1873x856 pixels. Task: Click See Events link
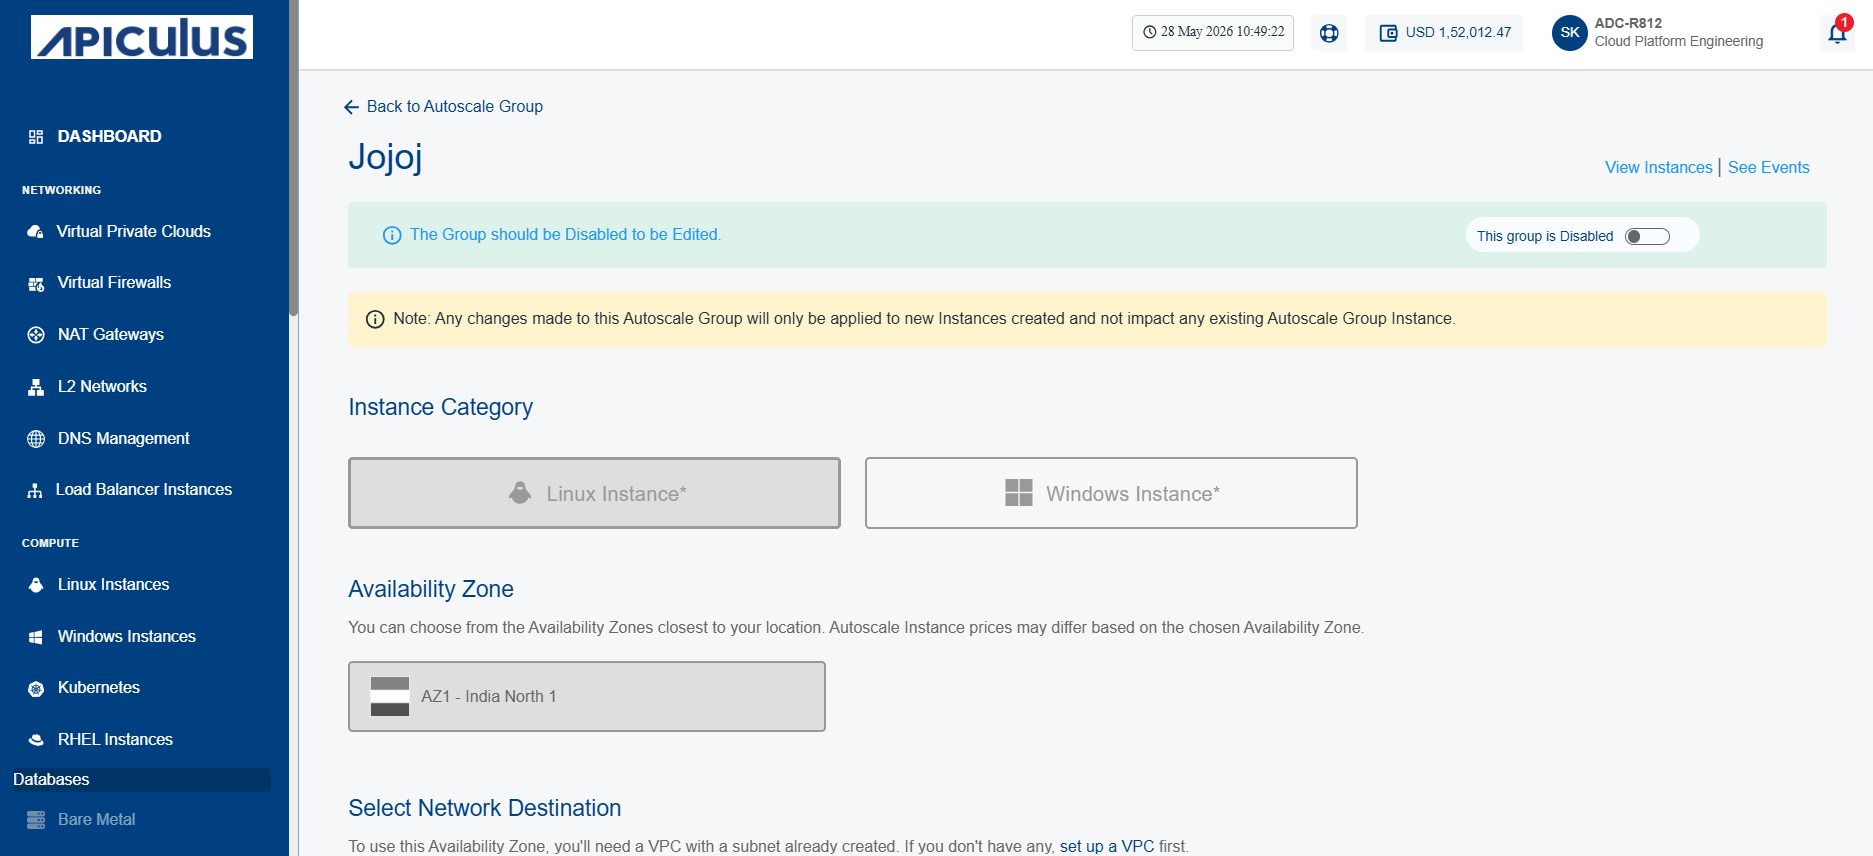click(1769, 167)
